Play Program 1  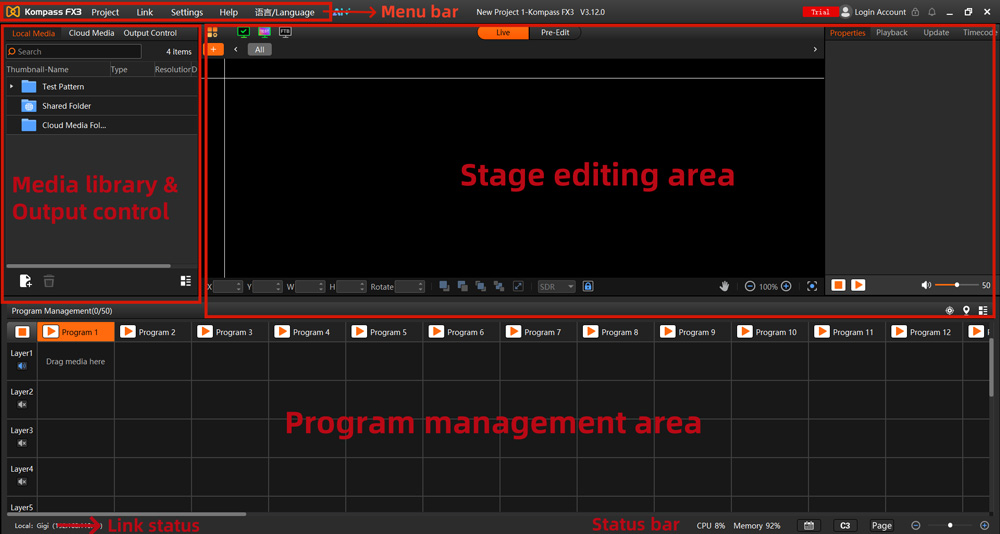[51, 332]
